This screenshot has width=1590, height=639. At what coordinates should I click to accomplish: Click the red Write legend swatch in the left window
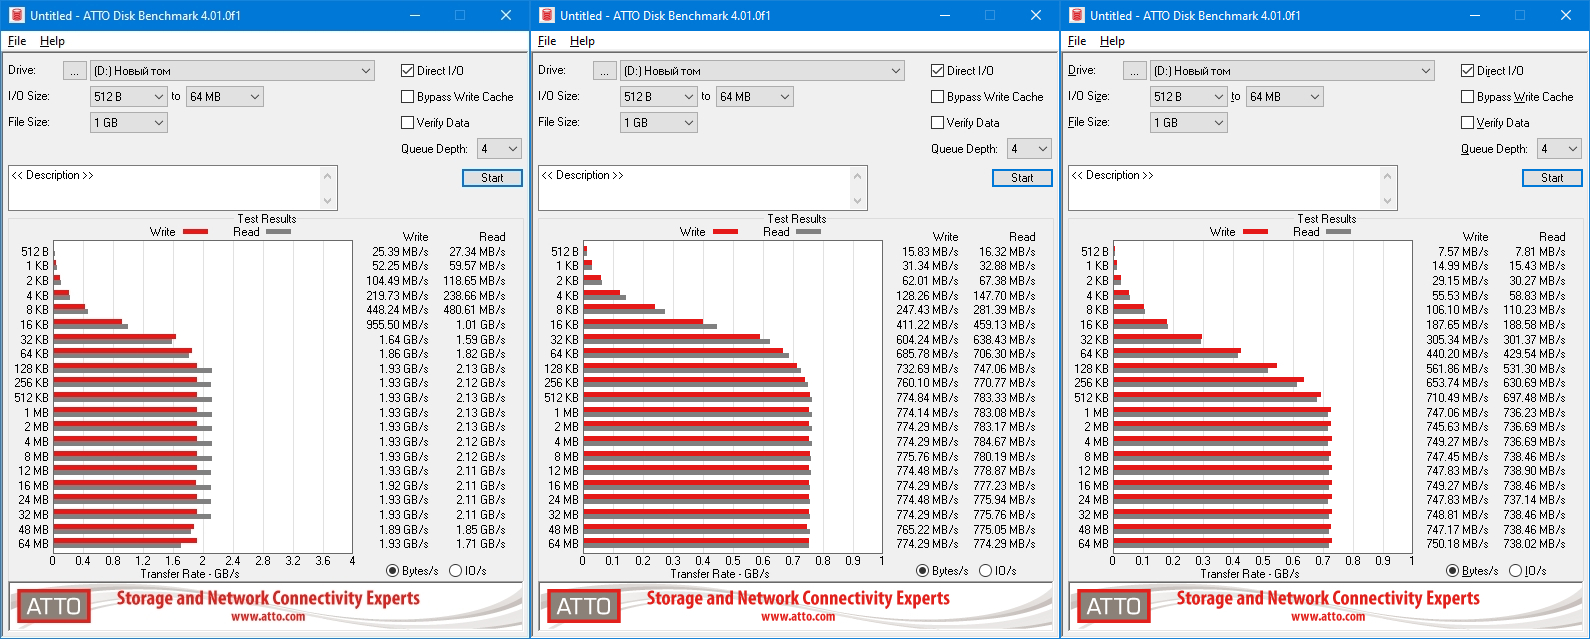(196, 232)
